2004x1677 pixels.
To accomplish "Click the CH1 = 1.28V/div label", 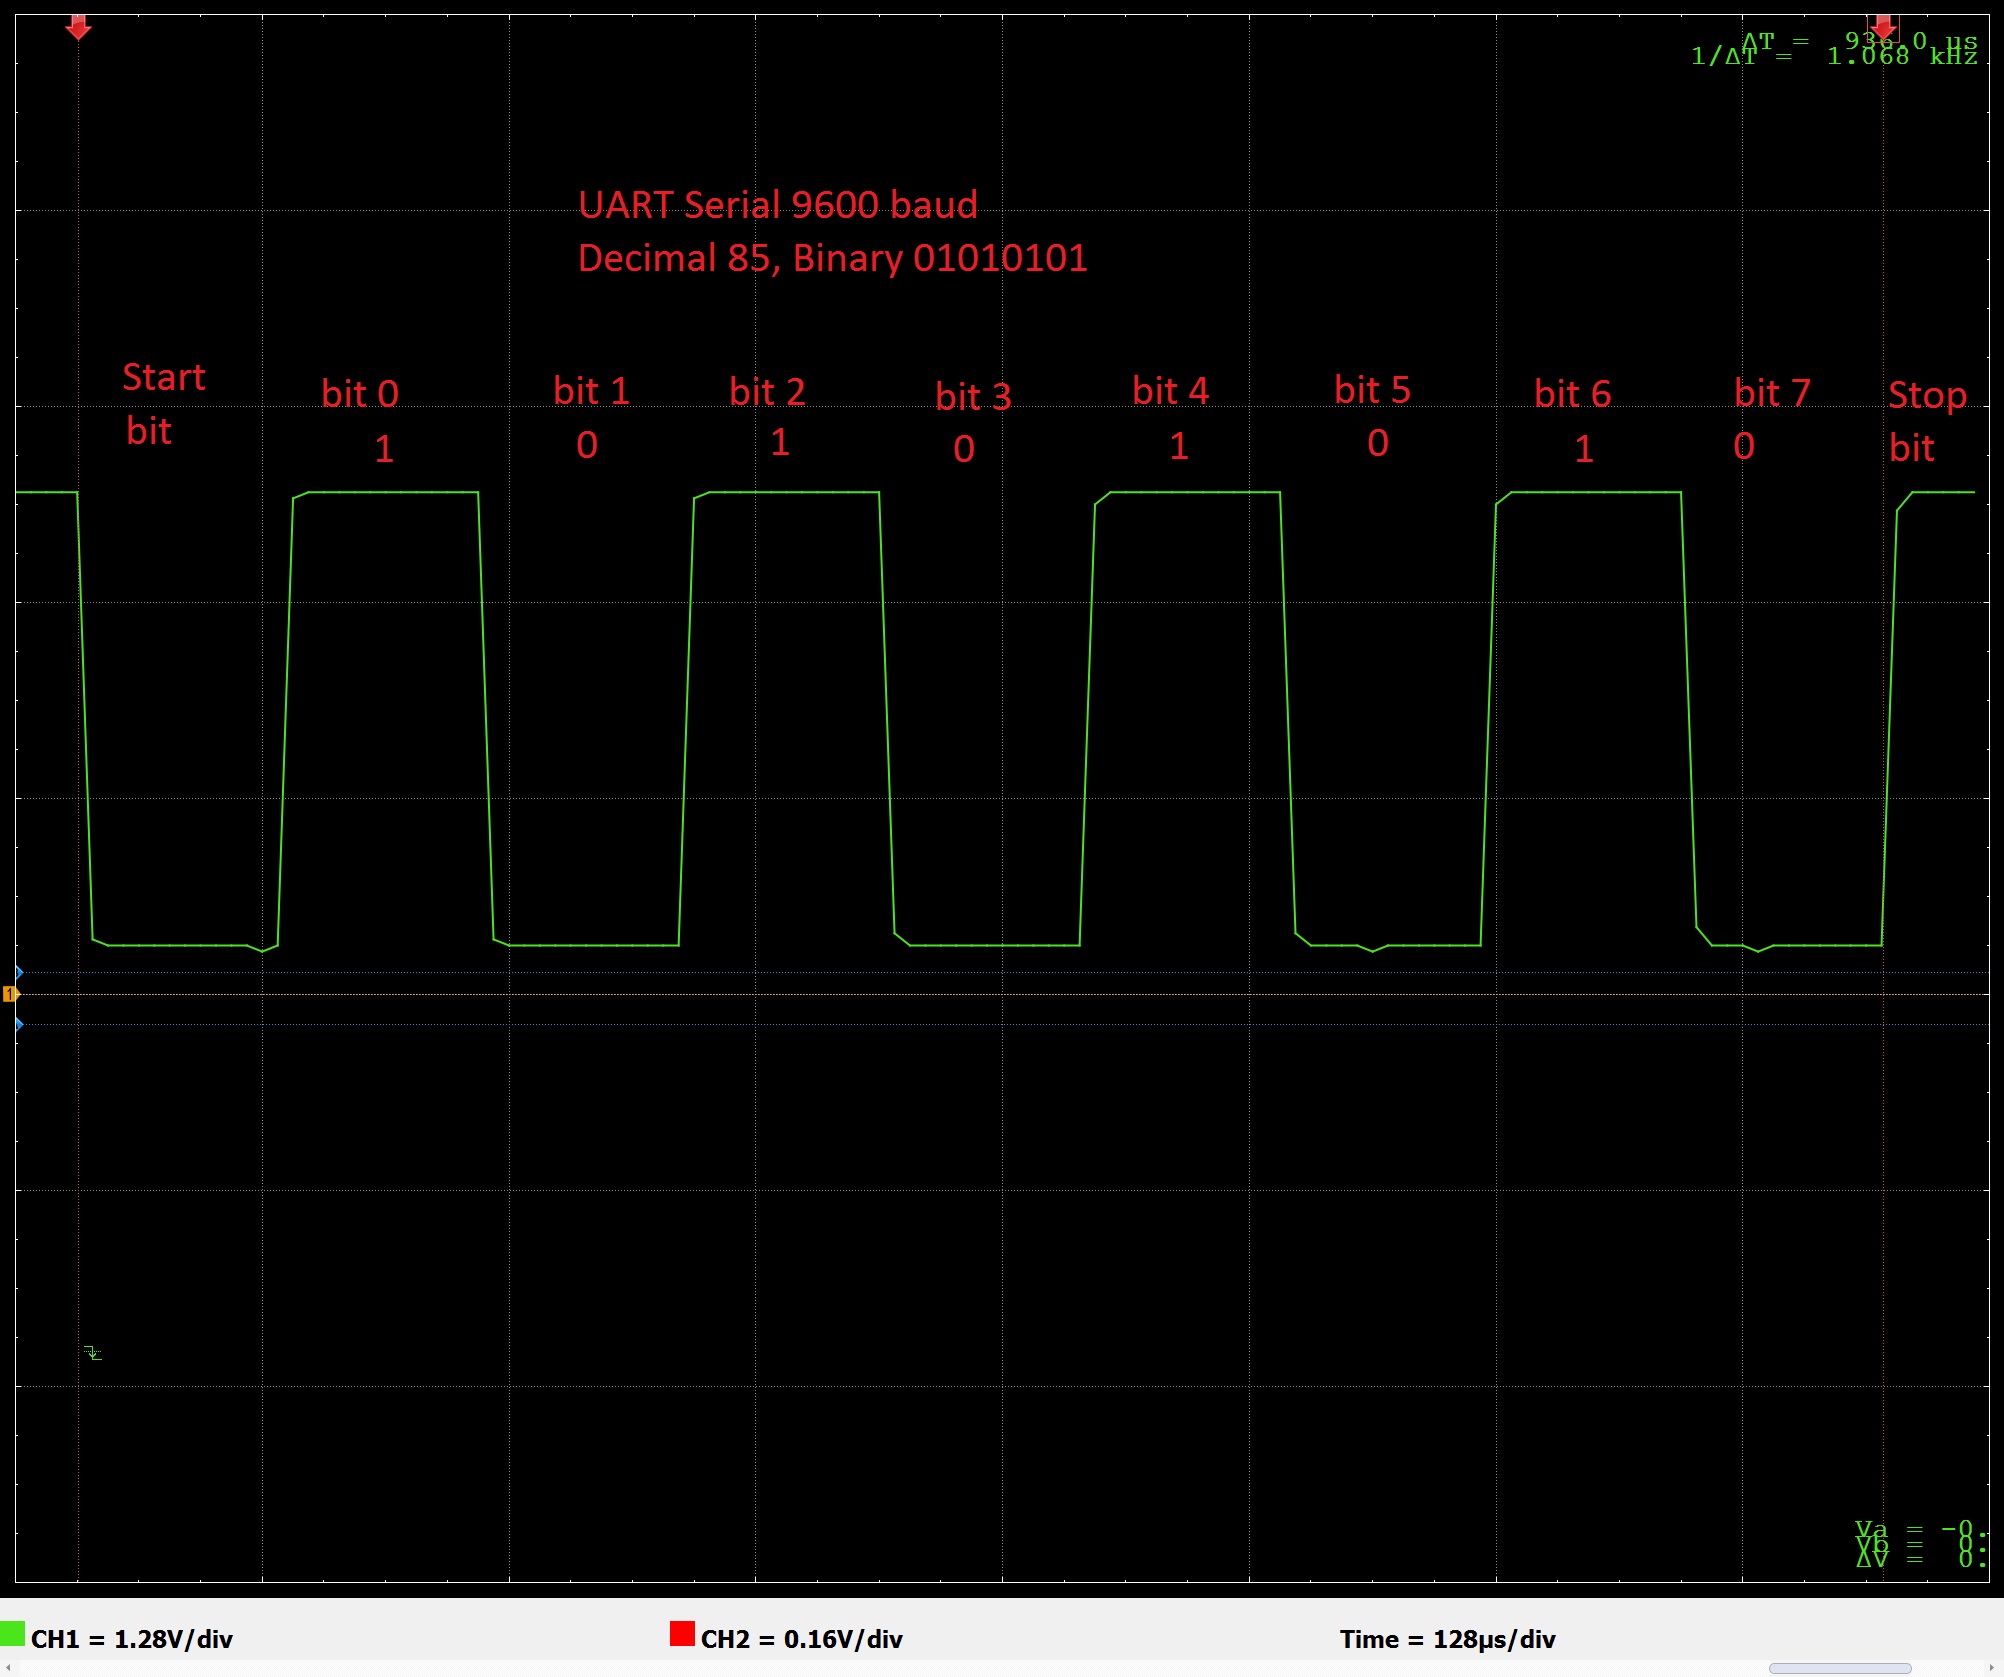I will (x=132, y=1639).
